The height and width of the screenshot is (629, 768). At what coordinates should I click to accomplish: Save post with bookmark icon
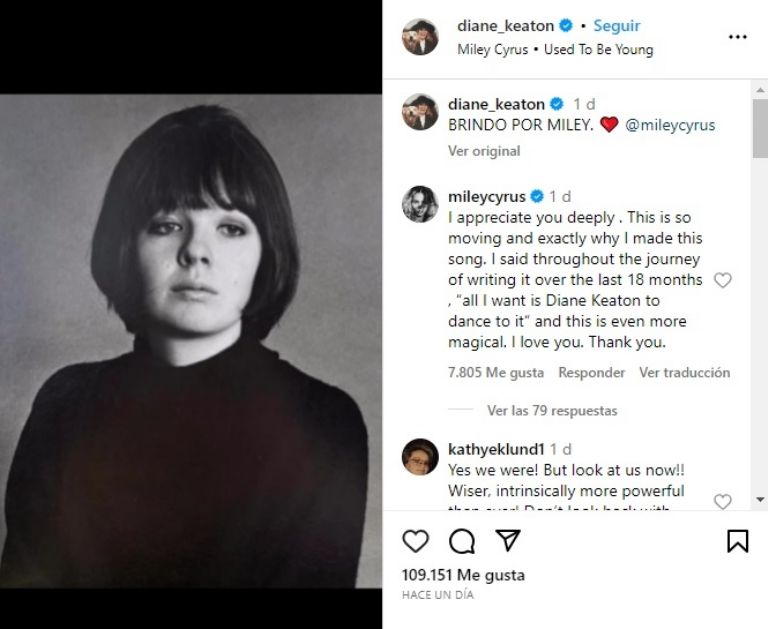pyautogui.click(x=737, y=541)
